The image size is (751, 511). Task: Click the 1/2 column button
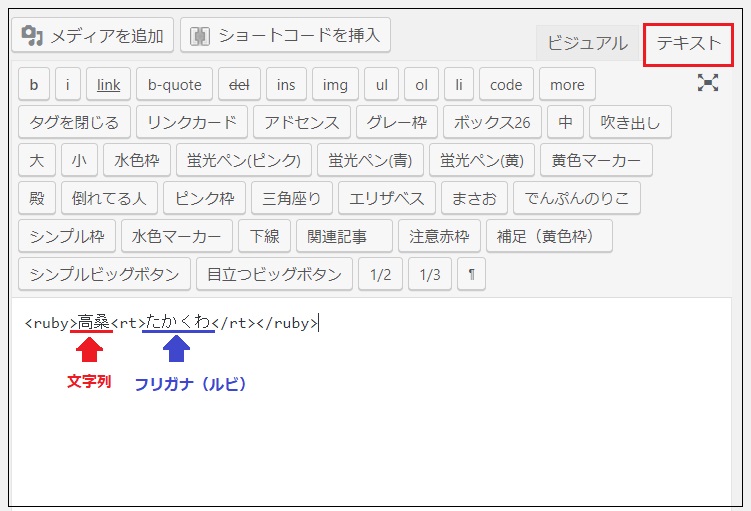(x=380, y=274)
